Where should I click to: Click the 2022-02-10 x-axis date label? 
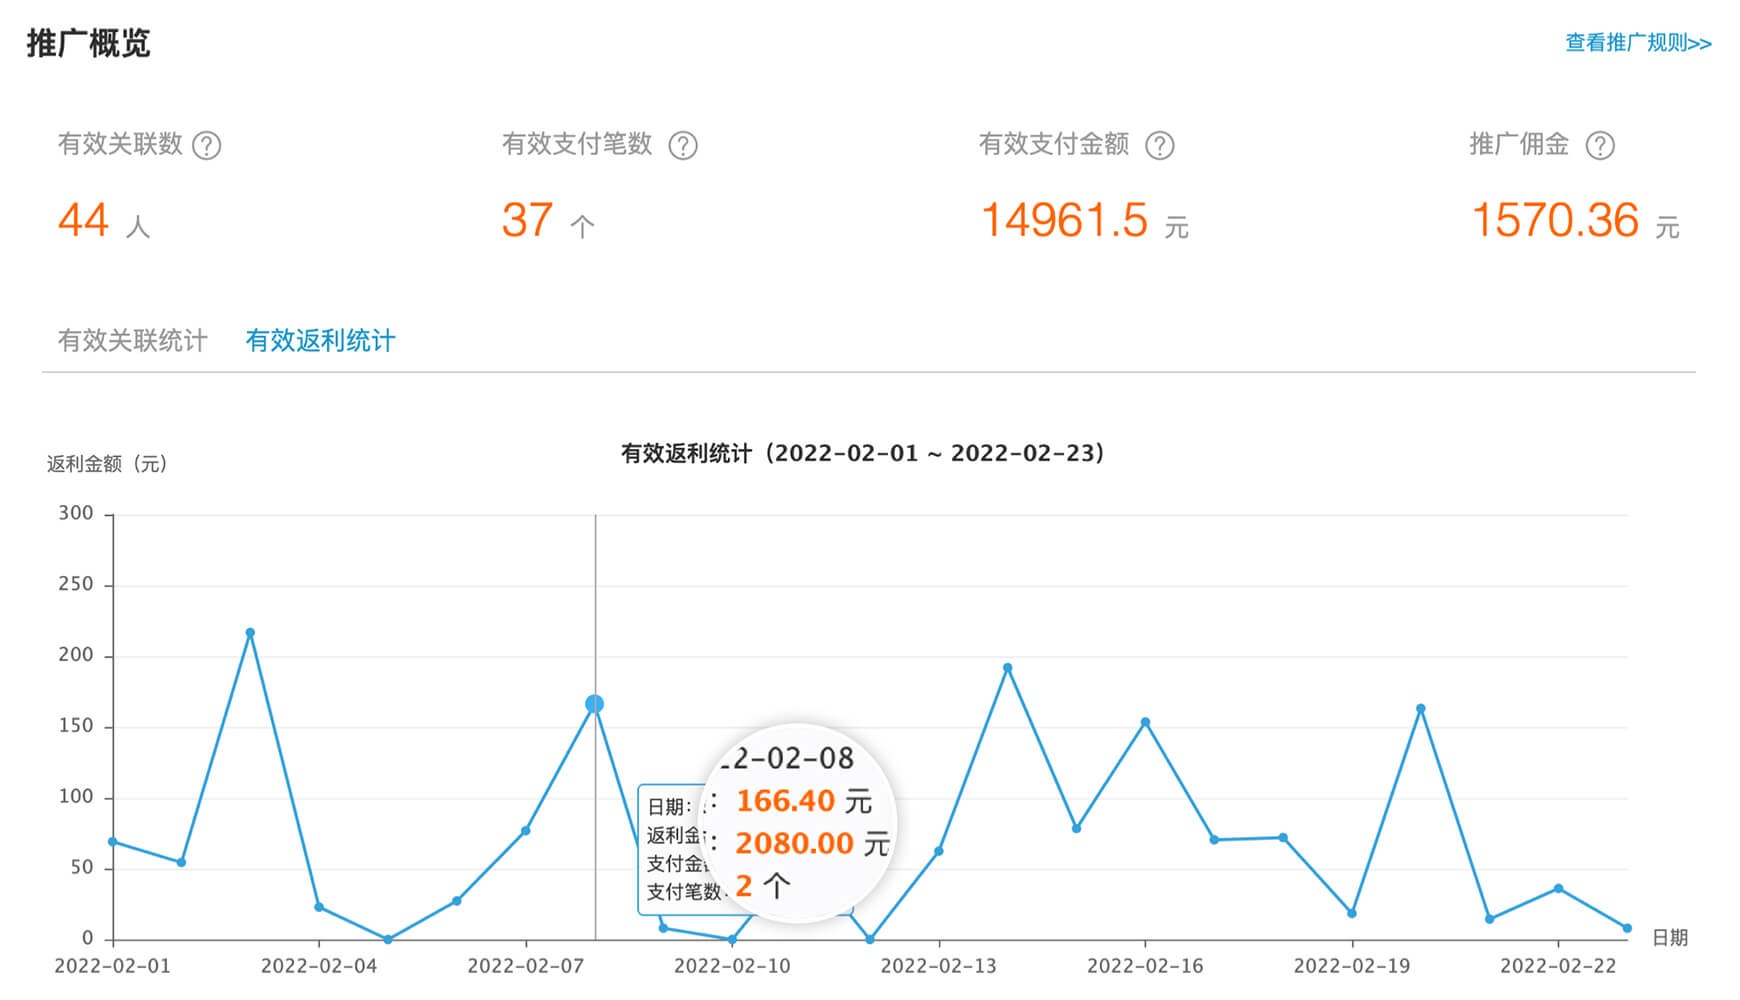click(x=732, y=966)
